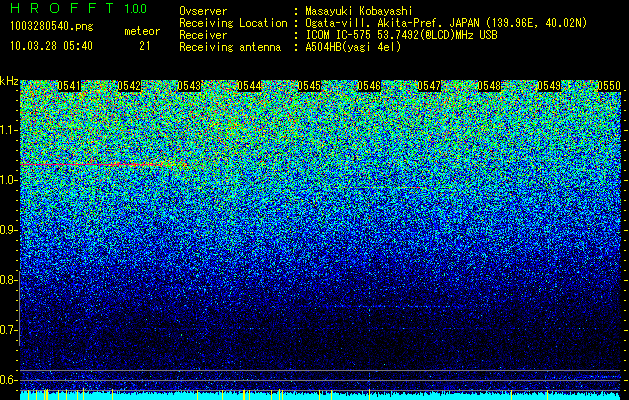The image size is (629, 400).
Task: Click the date stamp 10.03.28 05:40
Action: coord(51,46)
